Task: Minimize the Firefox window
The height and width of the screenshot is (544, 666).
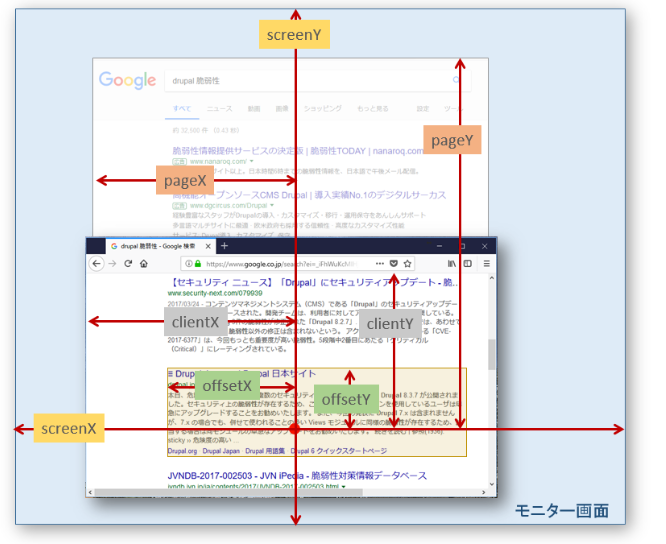Action: [440, 246]
